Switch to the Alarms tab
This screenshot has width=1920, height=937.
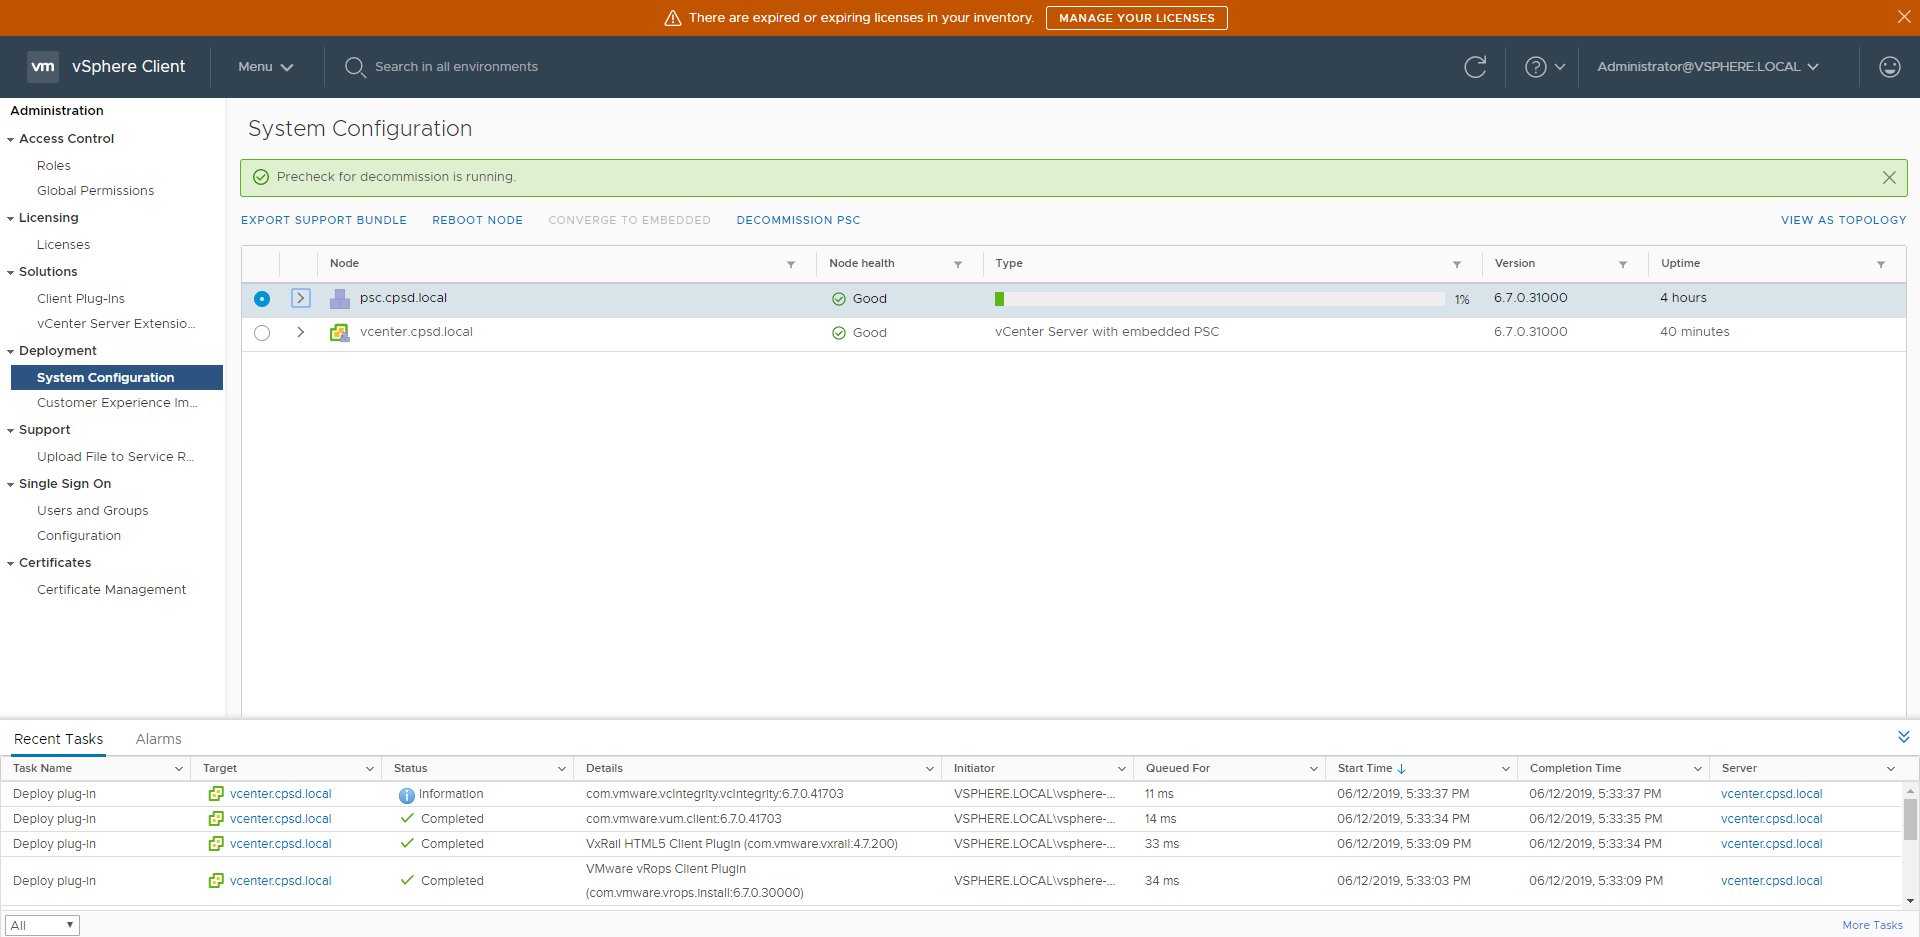tap(158, 739)
